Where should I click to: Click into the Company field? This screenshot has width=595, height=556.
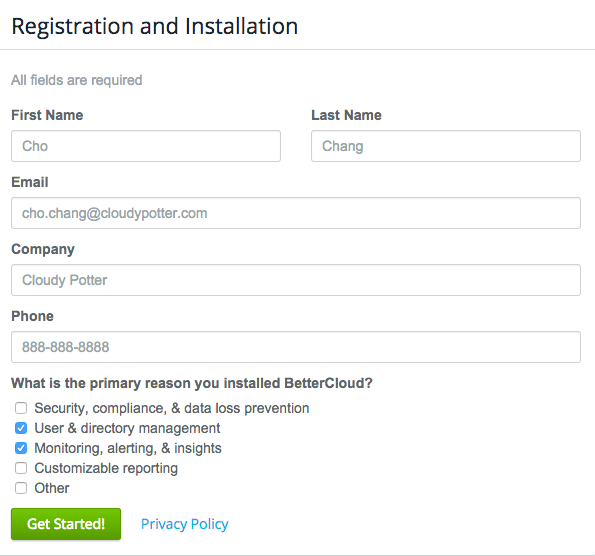click(296, 280)
